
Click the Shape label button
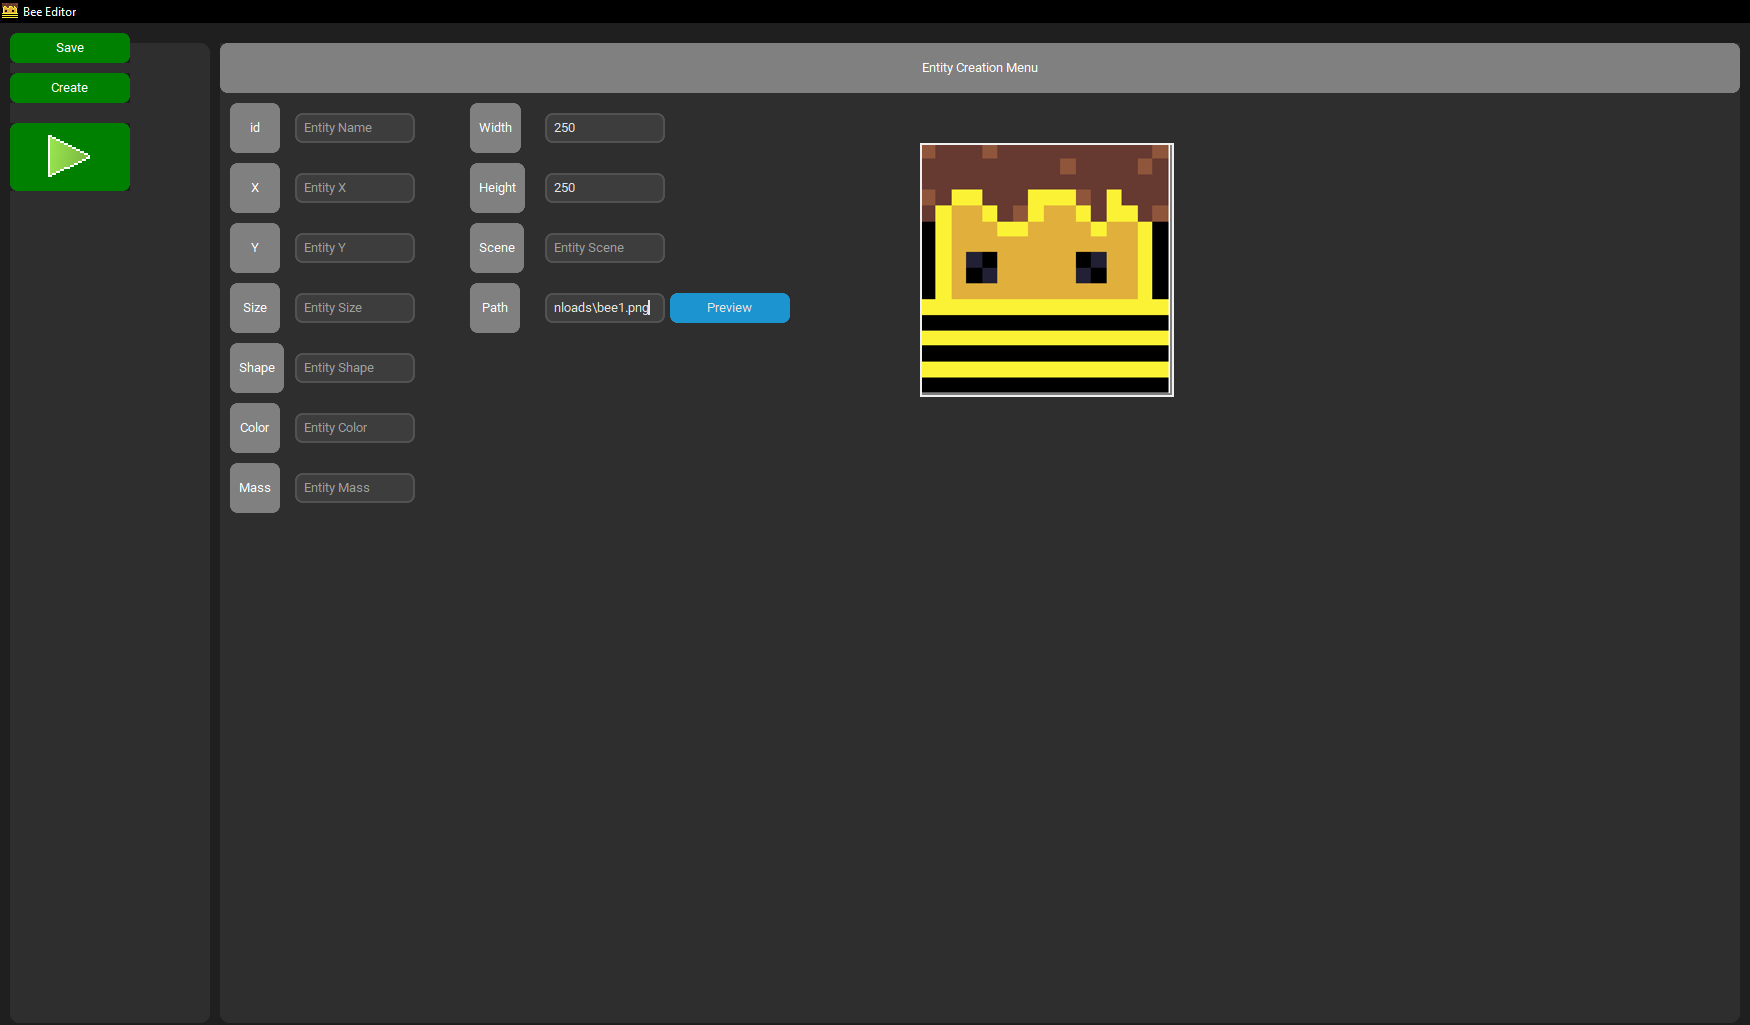257,368
